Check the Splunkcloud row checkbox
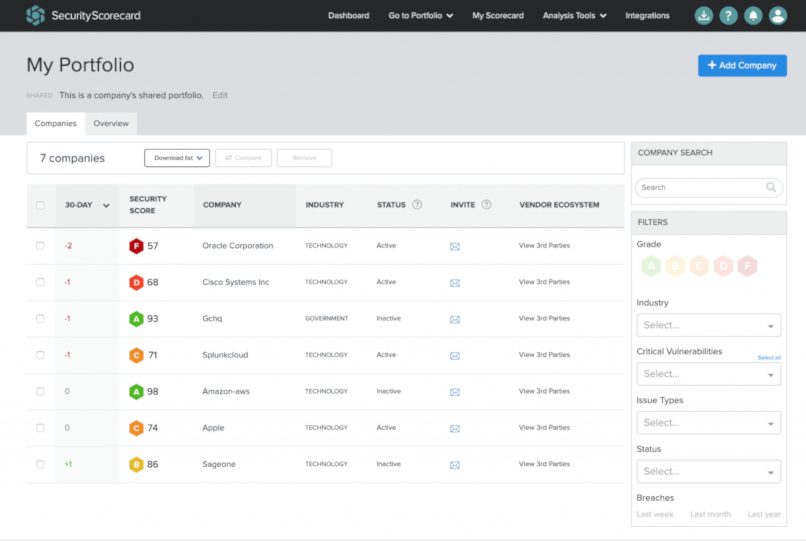Viewport: 806px width, 541px height. [40, 355]
